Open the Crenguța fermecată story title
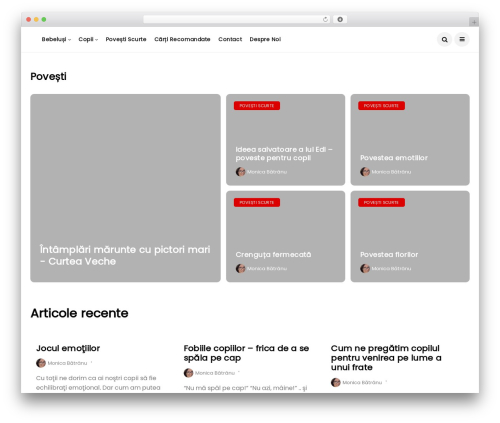The width and height of the screenshot is (500, 423). [x=273, y=255]
